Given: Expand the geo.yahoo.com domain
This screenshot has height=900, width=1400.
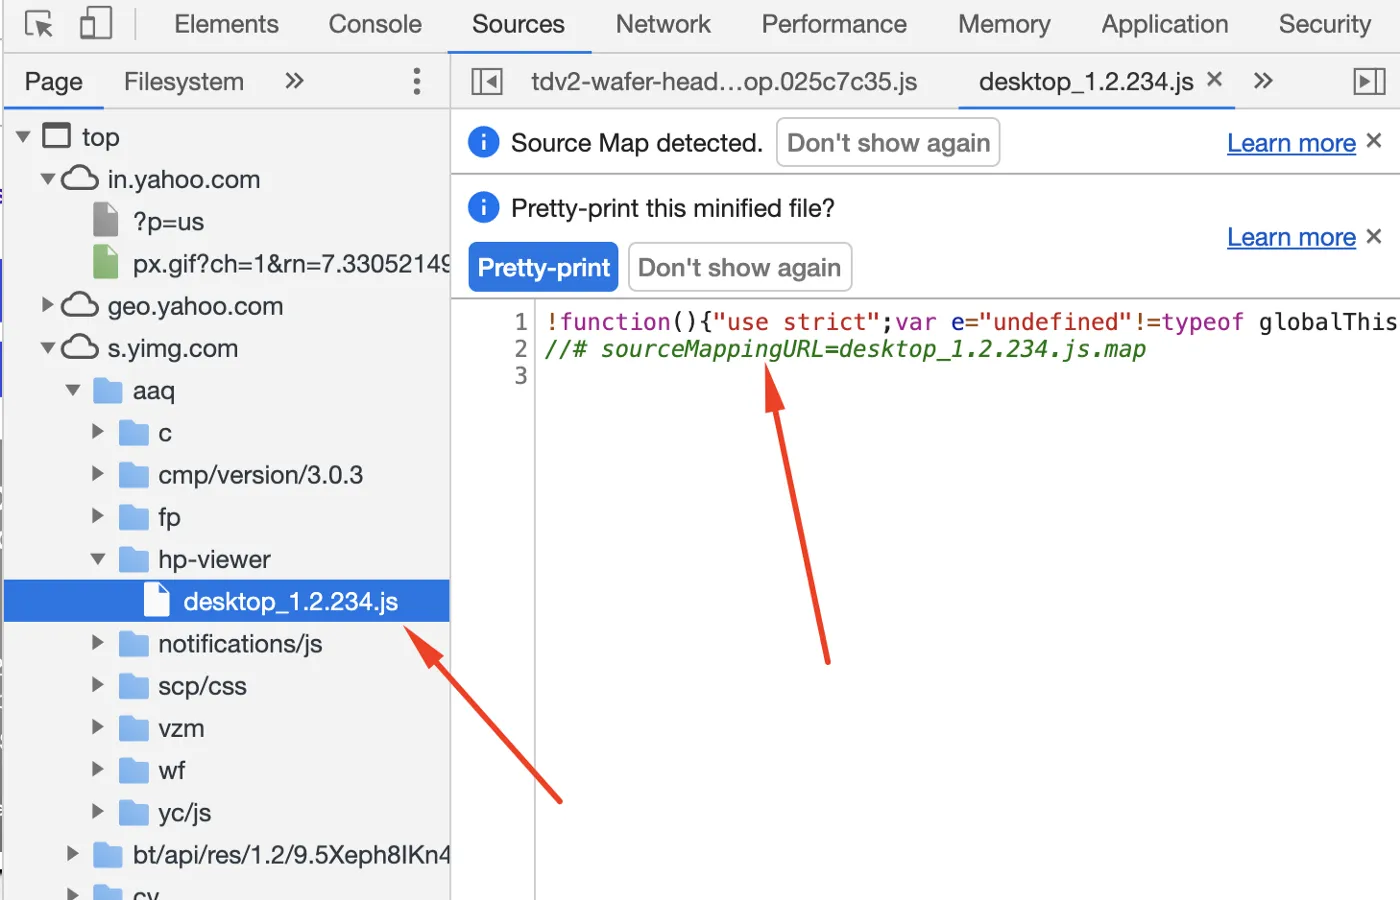Looking at the screenshot, I should [47, 304].
